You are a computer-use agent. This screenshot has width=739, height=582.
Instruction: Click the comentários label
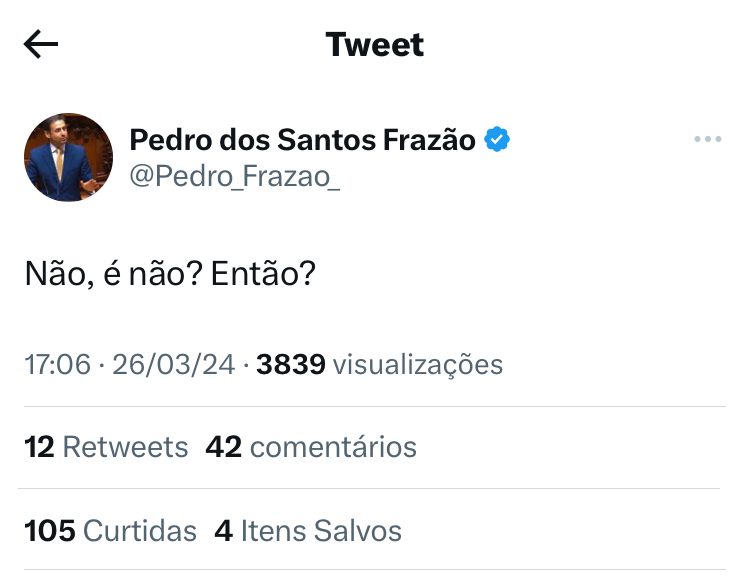click(333, 447)
